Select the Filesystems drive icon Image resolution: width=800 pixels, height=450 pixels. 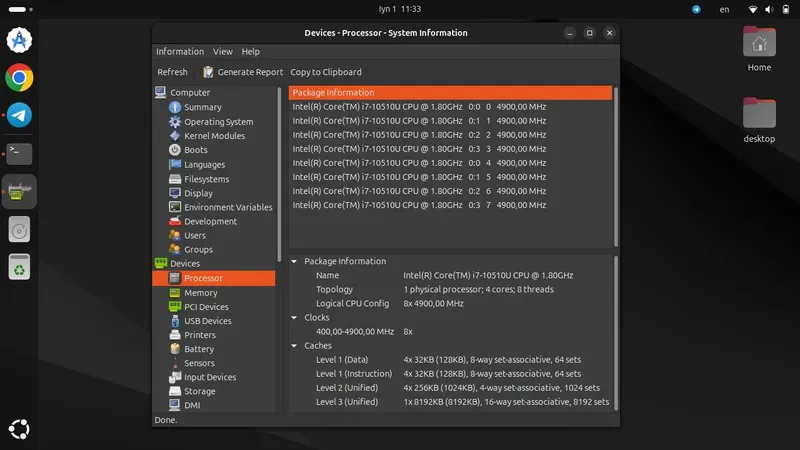point(174,179)
